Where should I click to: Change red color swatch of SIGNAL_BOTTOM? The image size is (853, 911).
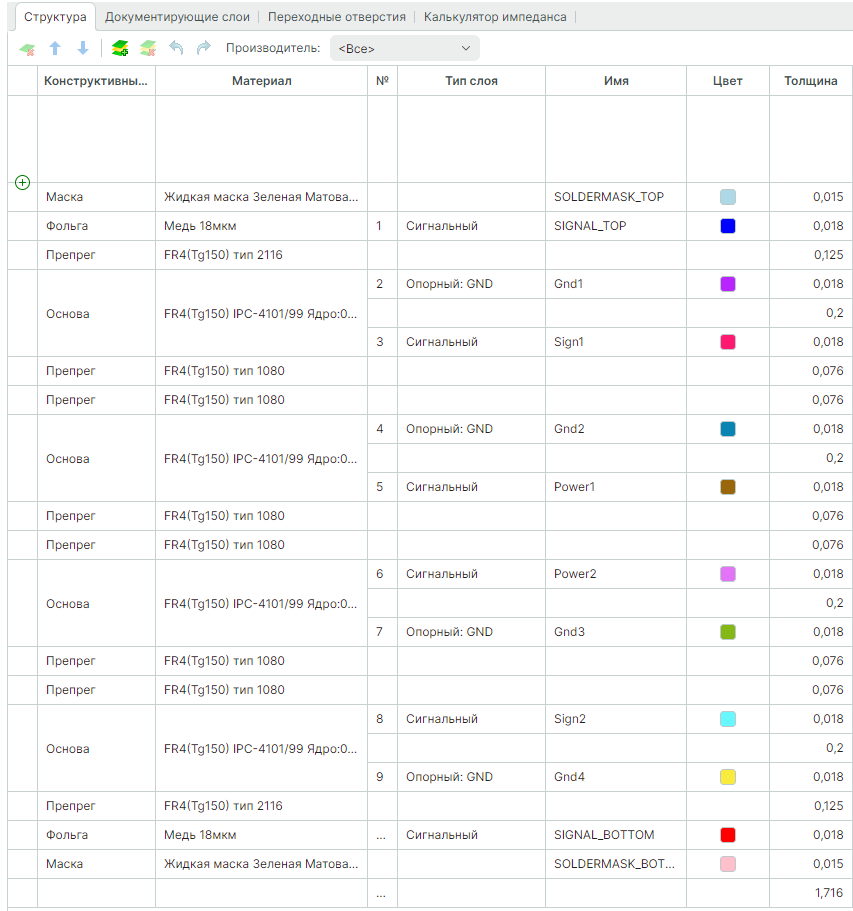pyautogui.click(x=727, y=835)
